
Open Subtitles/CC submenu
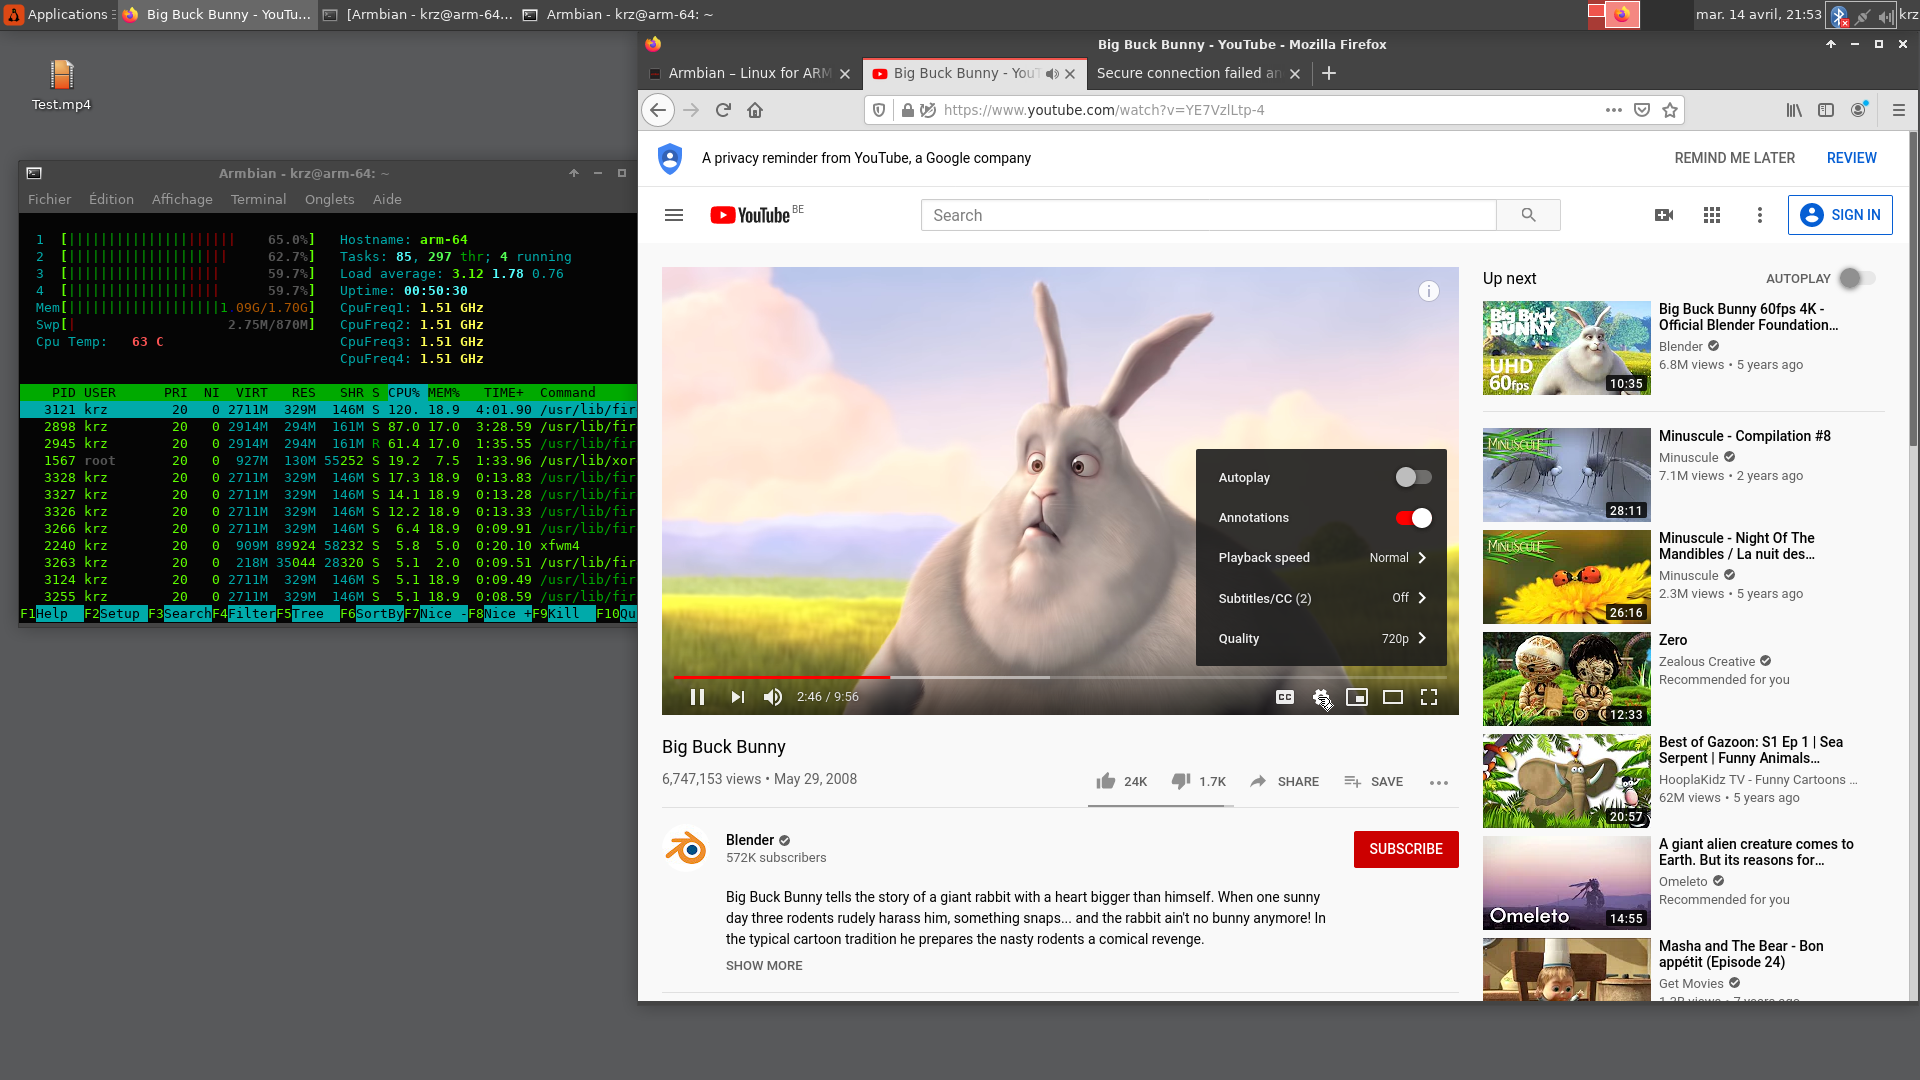coord(1321,598)
